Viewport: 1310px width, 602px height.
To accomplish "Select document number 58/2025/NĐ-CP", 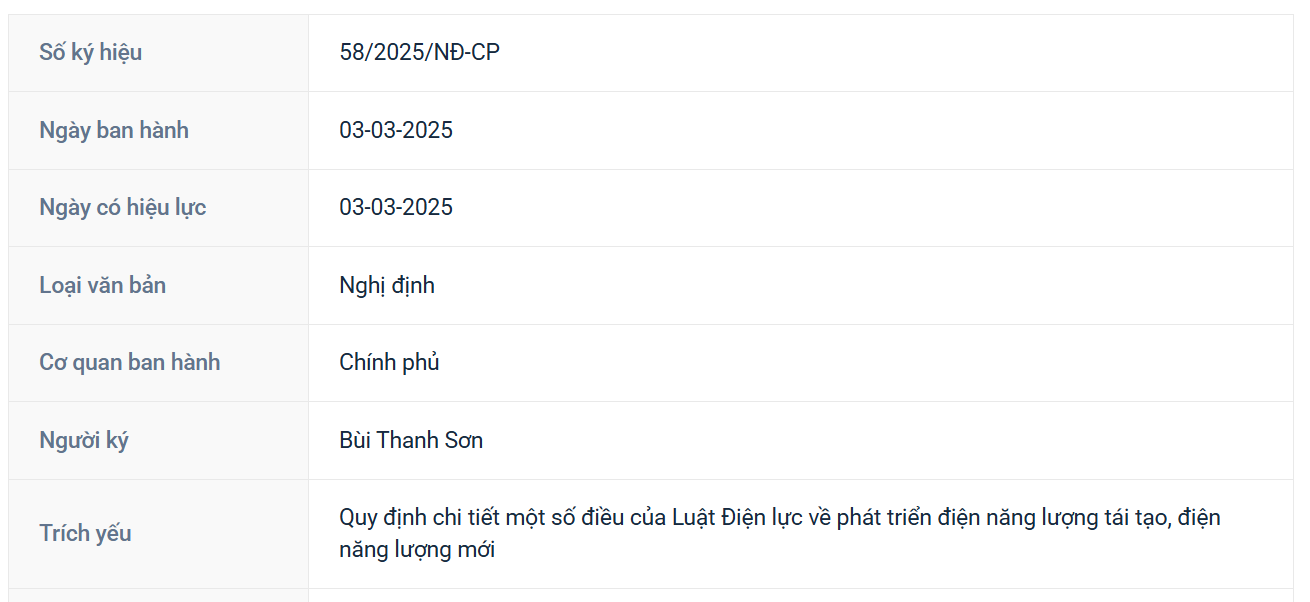I will pos(419,52).
